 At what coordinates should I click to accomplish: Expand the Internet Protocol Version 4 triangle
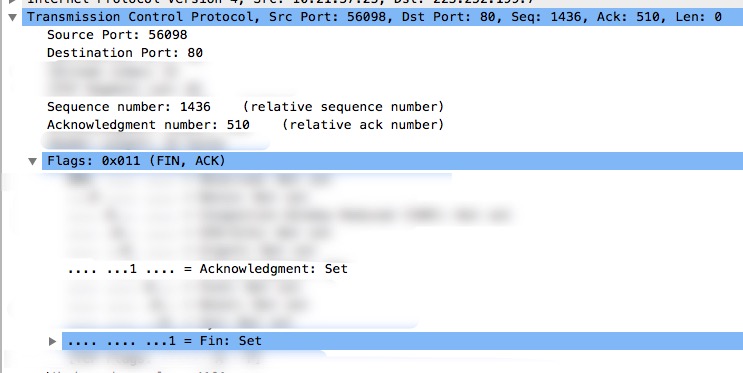(13, 1)
